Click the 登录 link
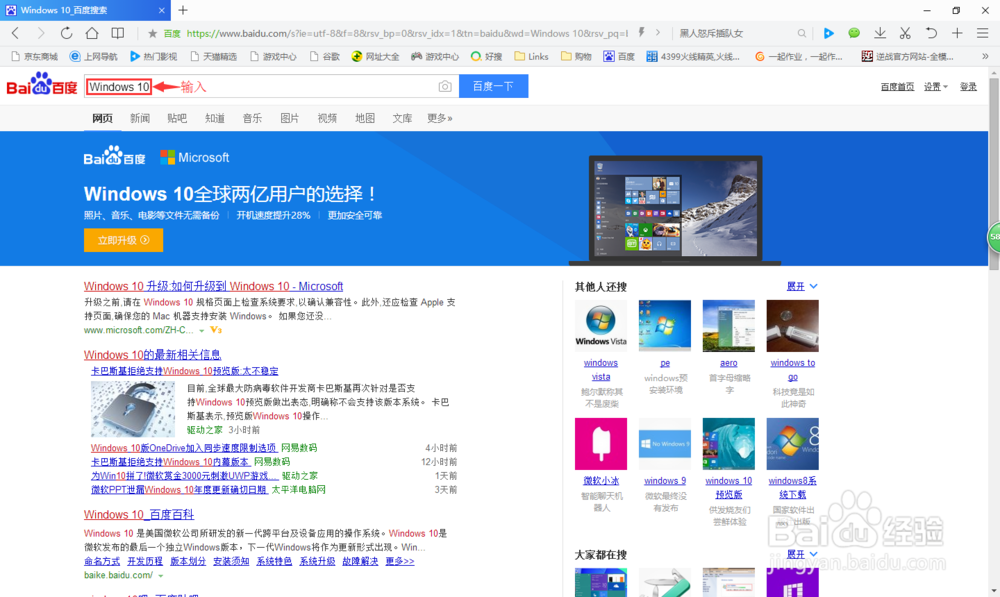 point(968,87)
